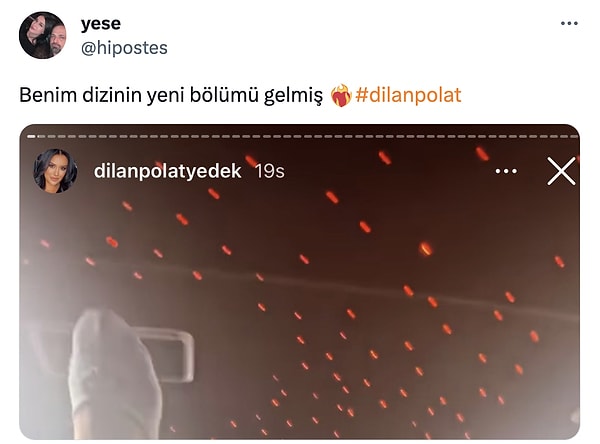Click the first filled story progress segment
600x444 pixels.
click(31, 136)
